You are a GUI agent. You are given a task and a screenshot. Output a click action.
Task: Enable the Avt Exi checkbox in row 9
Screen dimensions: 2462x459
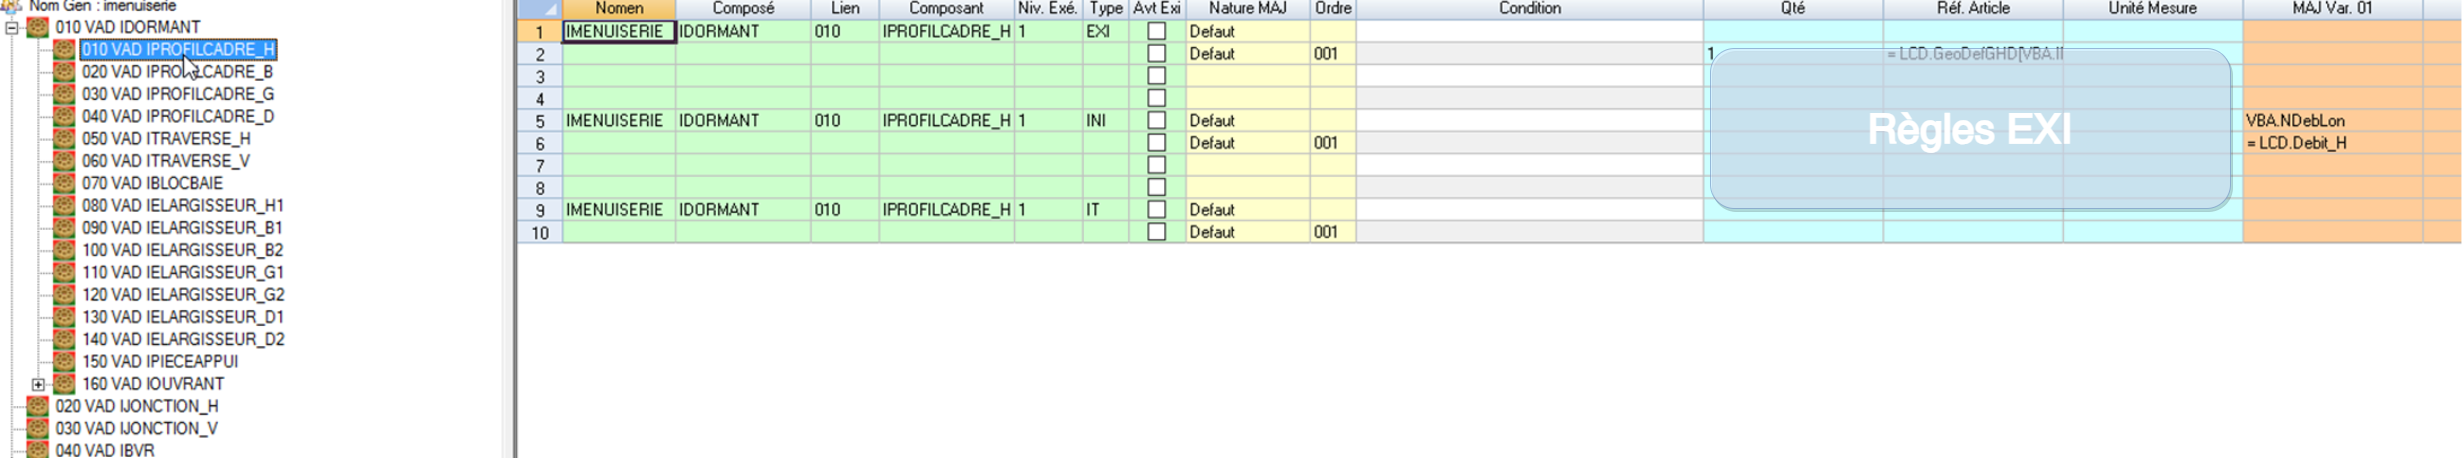pos(1156,209)
